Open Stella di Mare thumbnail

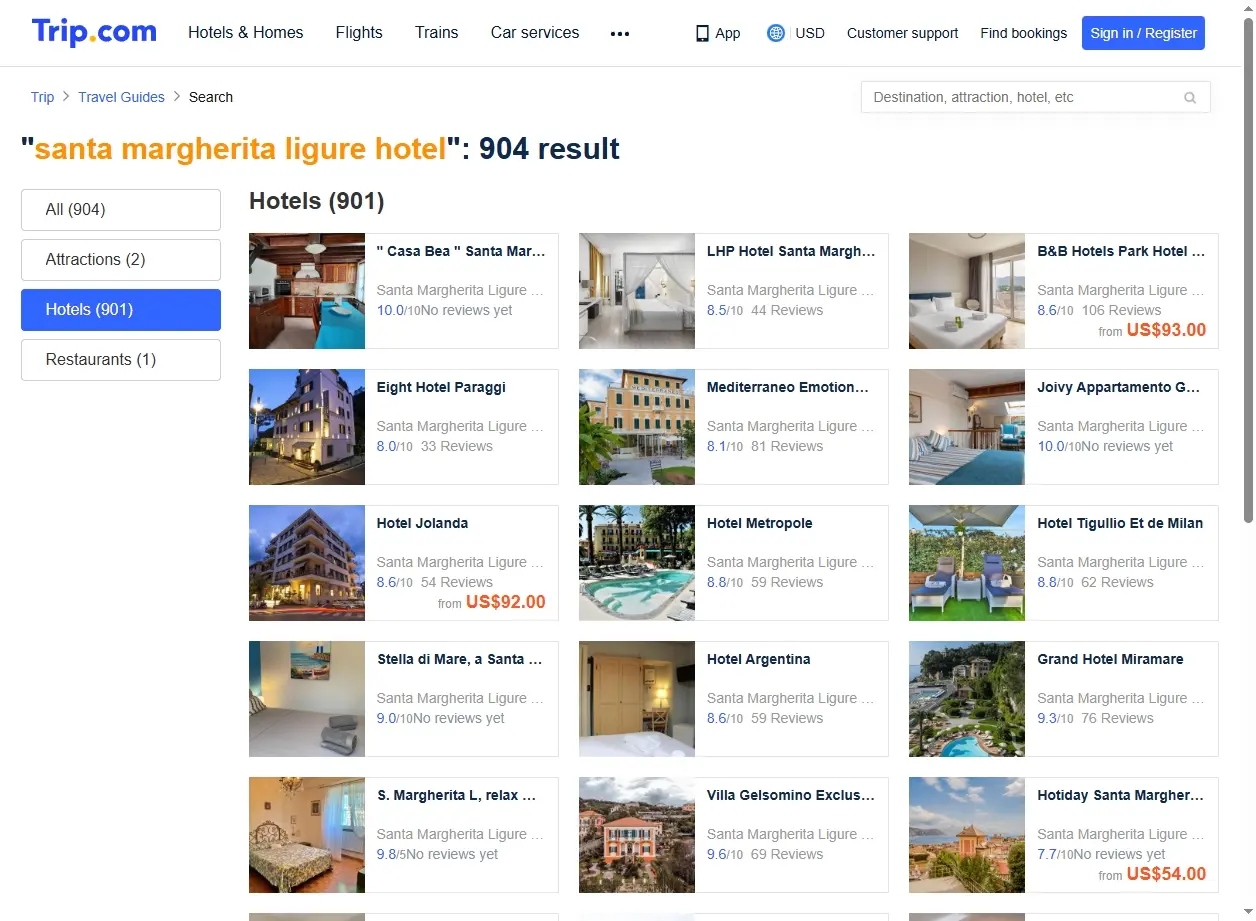(307, 699)
